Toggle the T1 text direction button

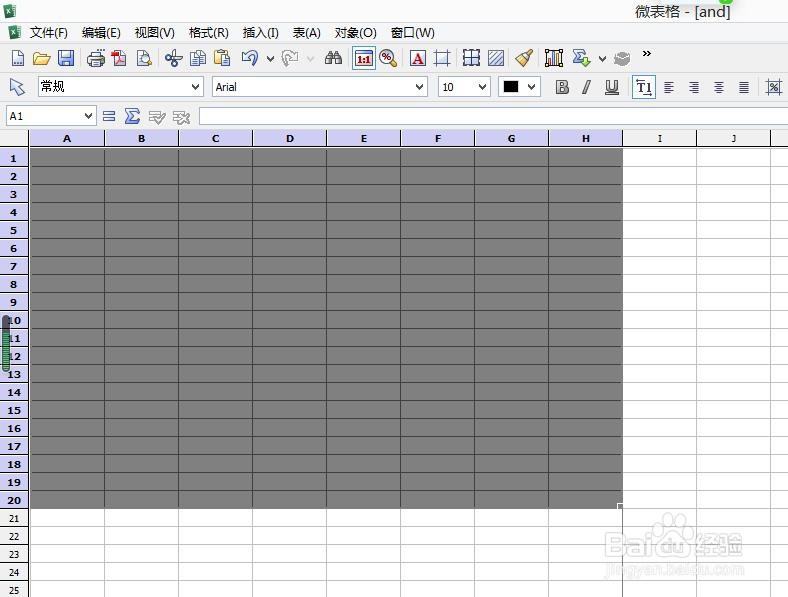tap(644, 87)
